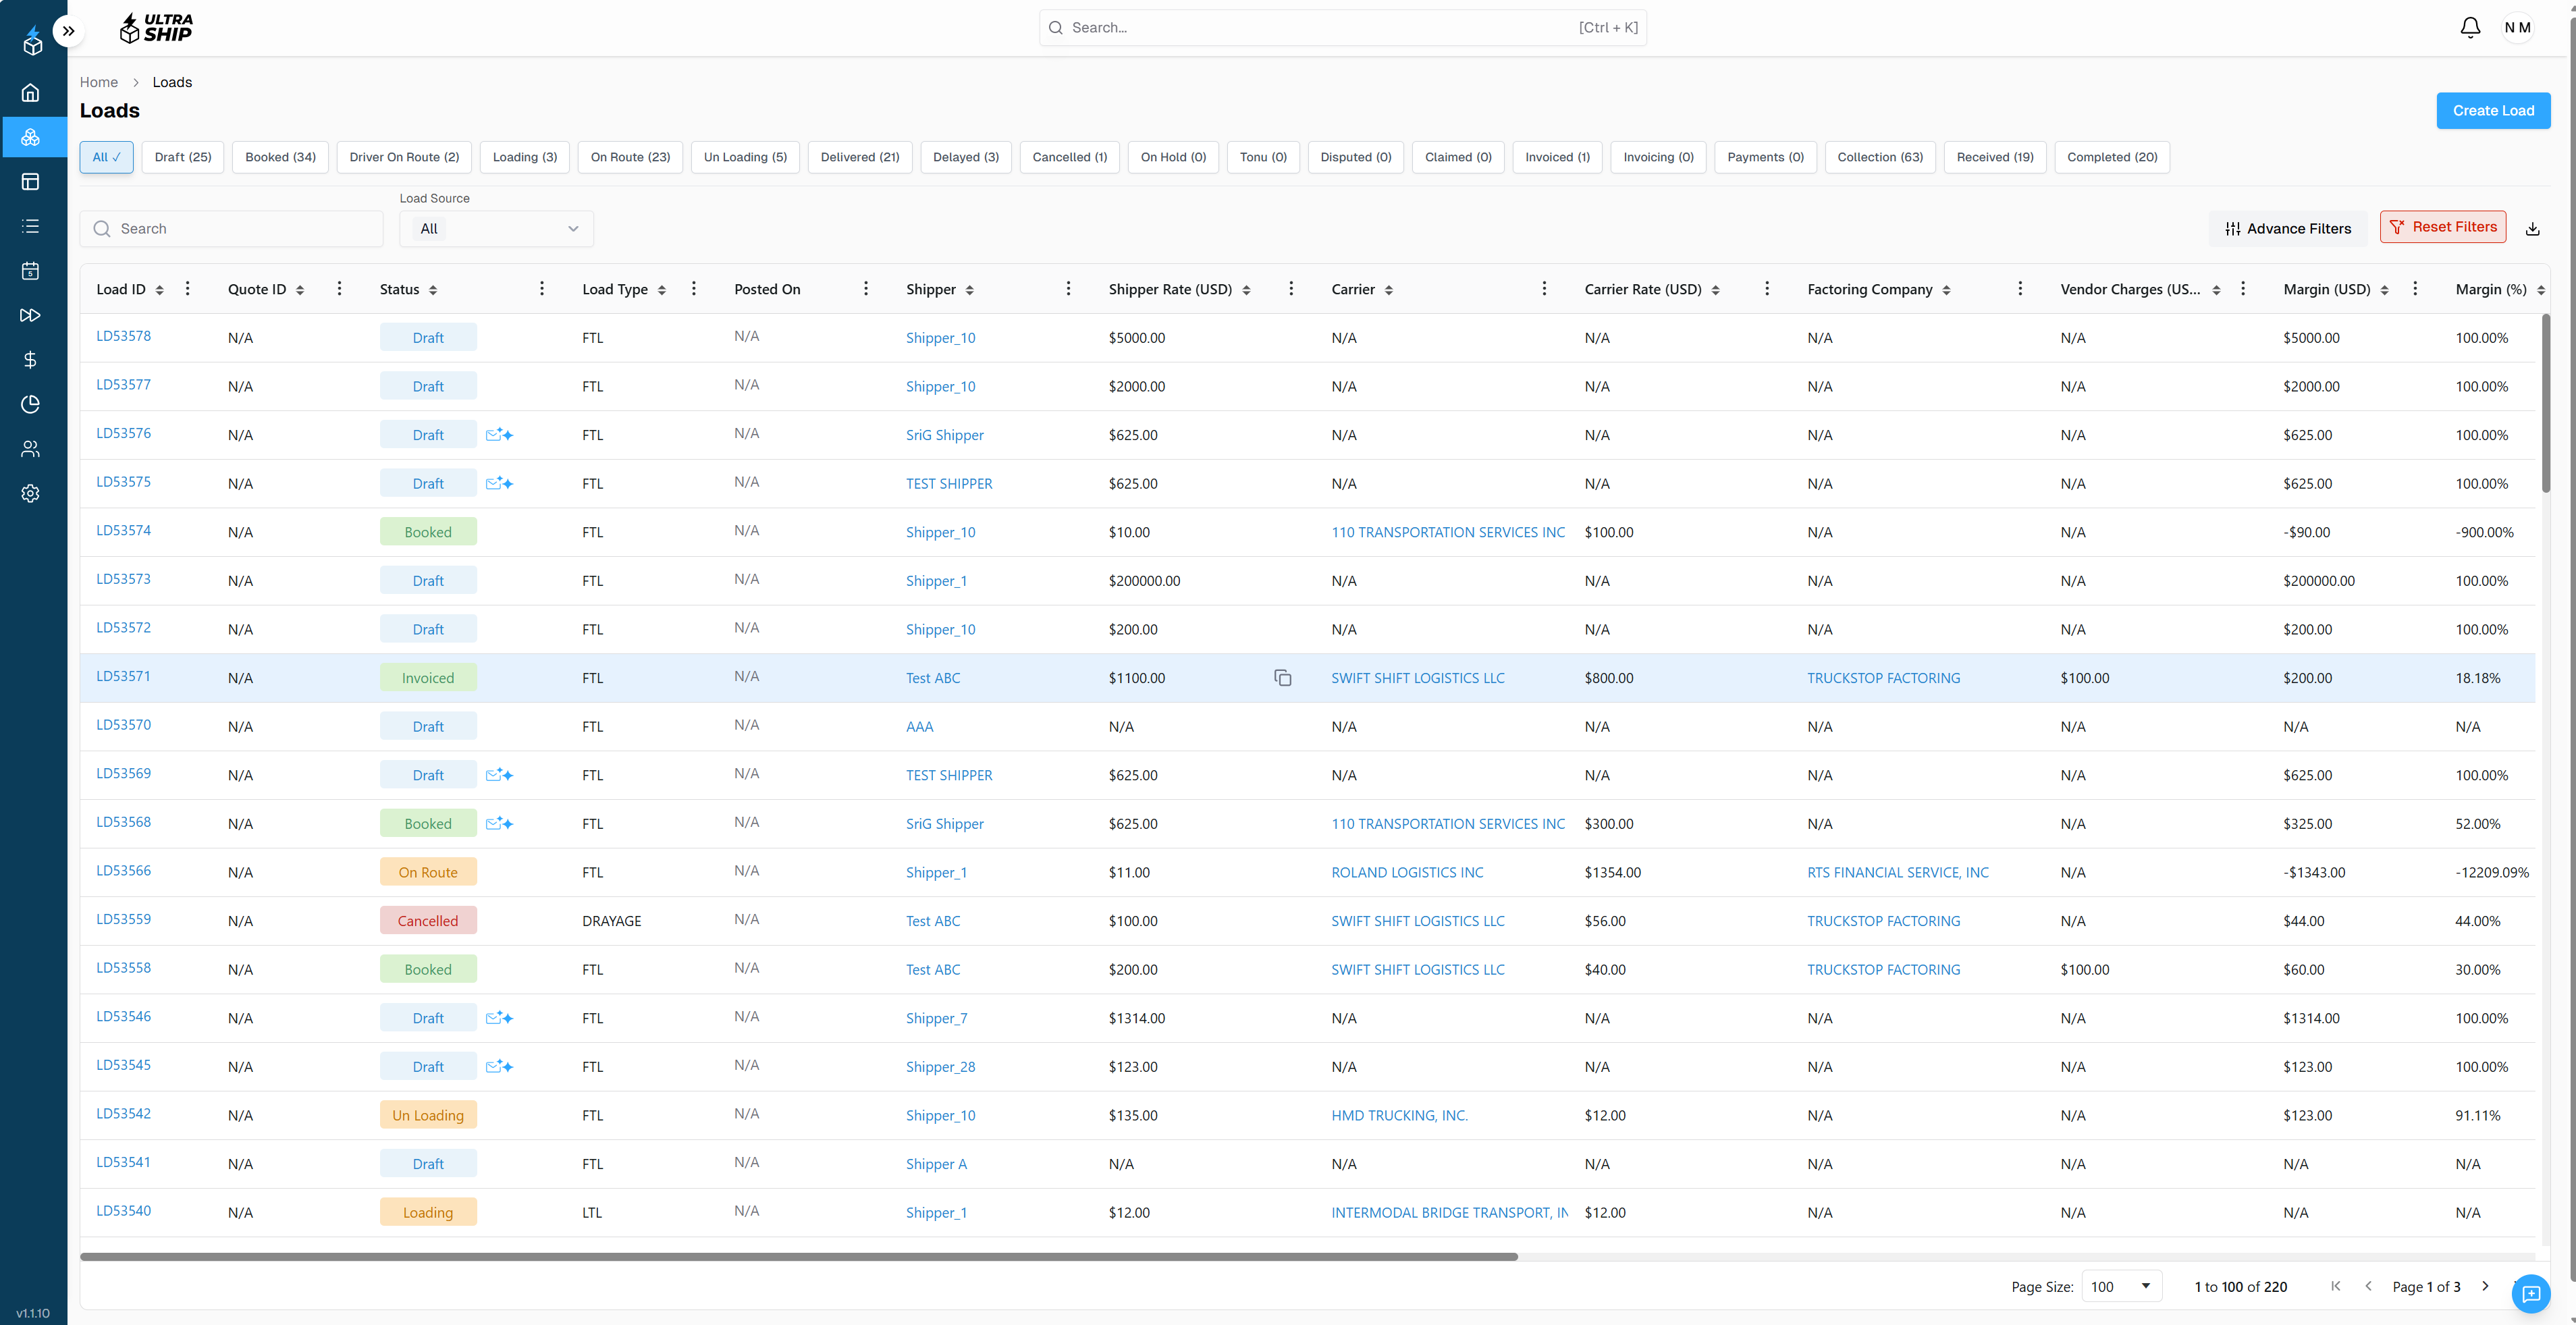
Task: Open the calendar icon in the sidebar
Action: point(30,270)
